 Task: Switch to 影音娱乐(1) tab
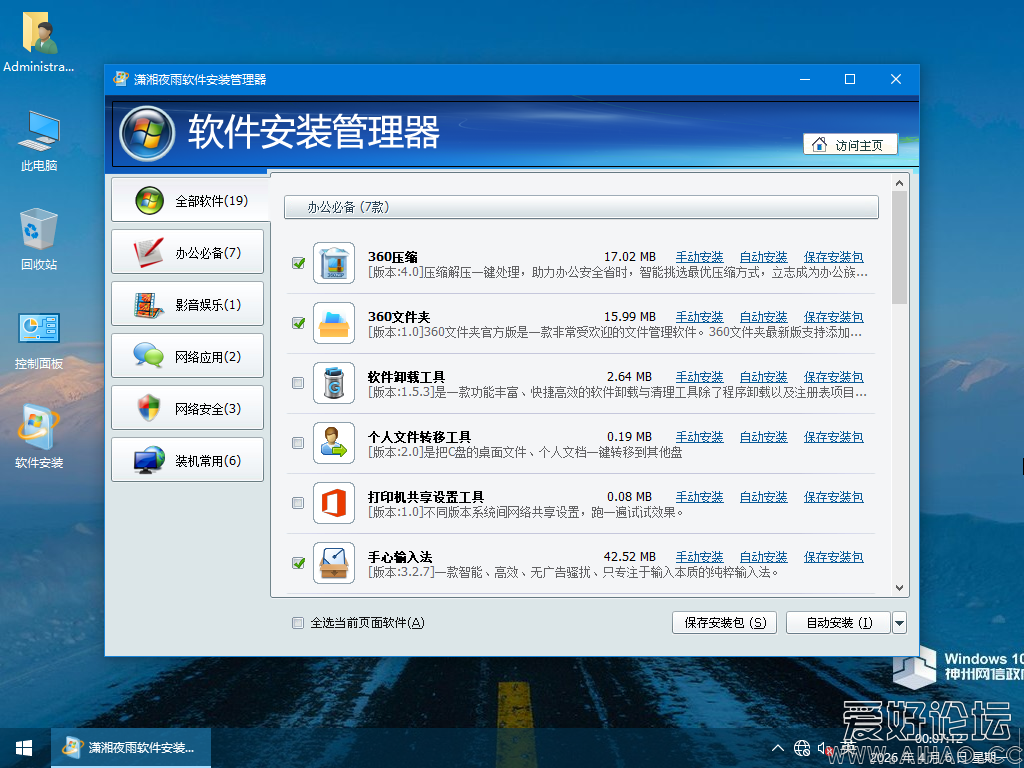pyautogui.click(x=187, y=304)
